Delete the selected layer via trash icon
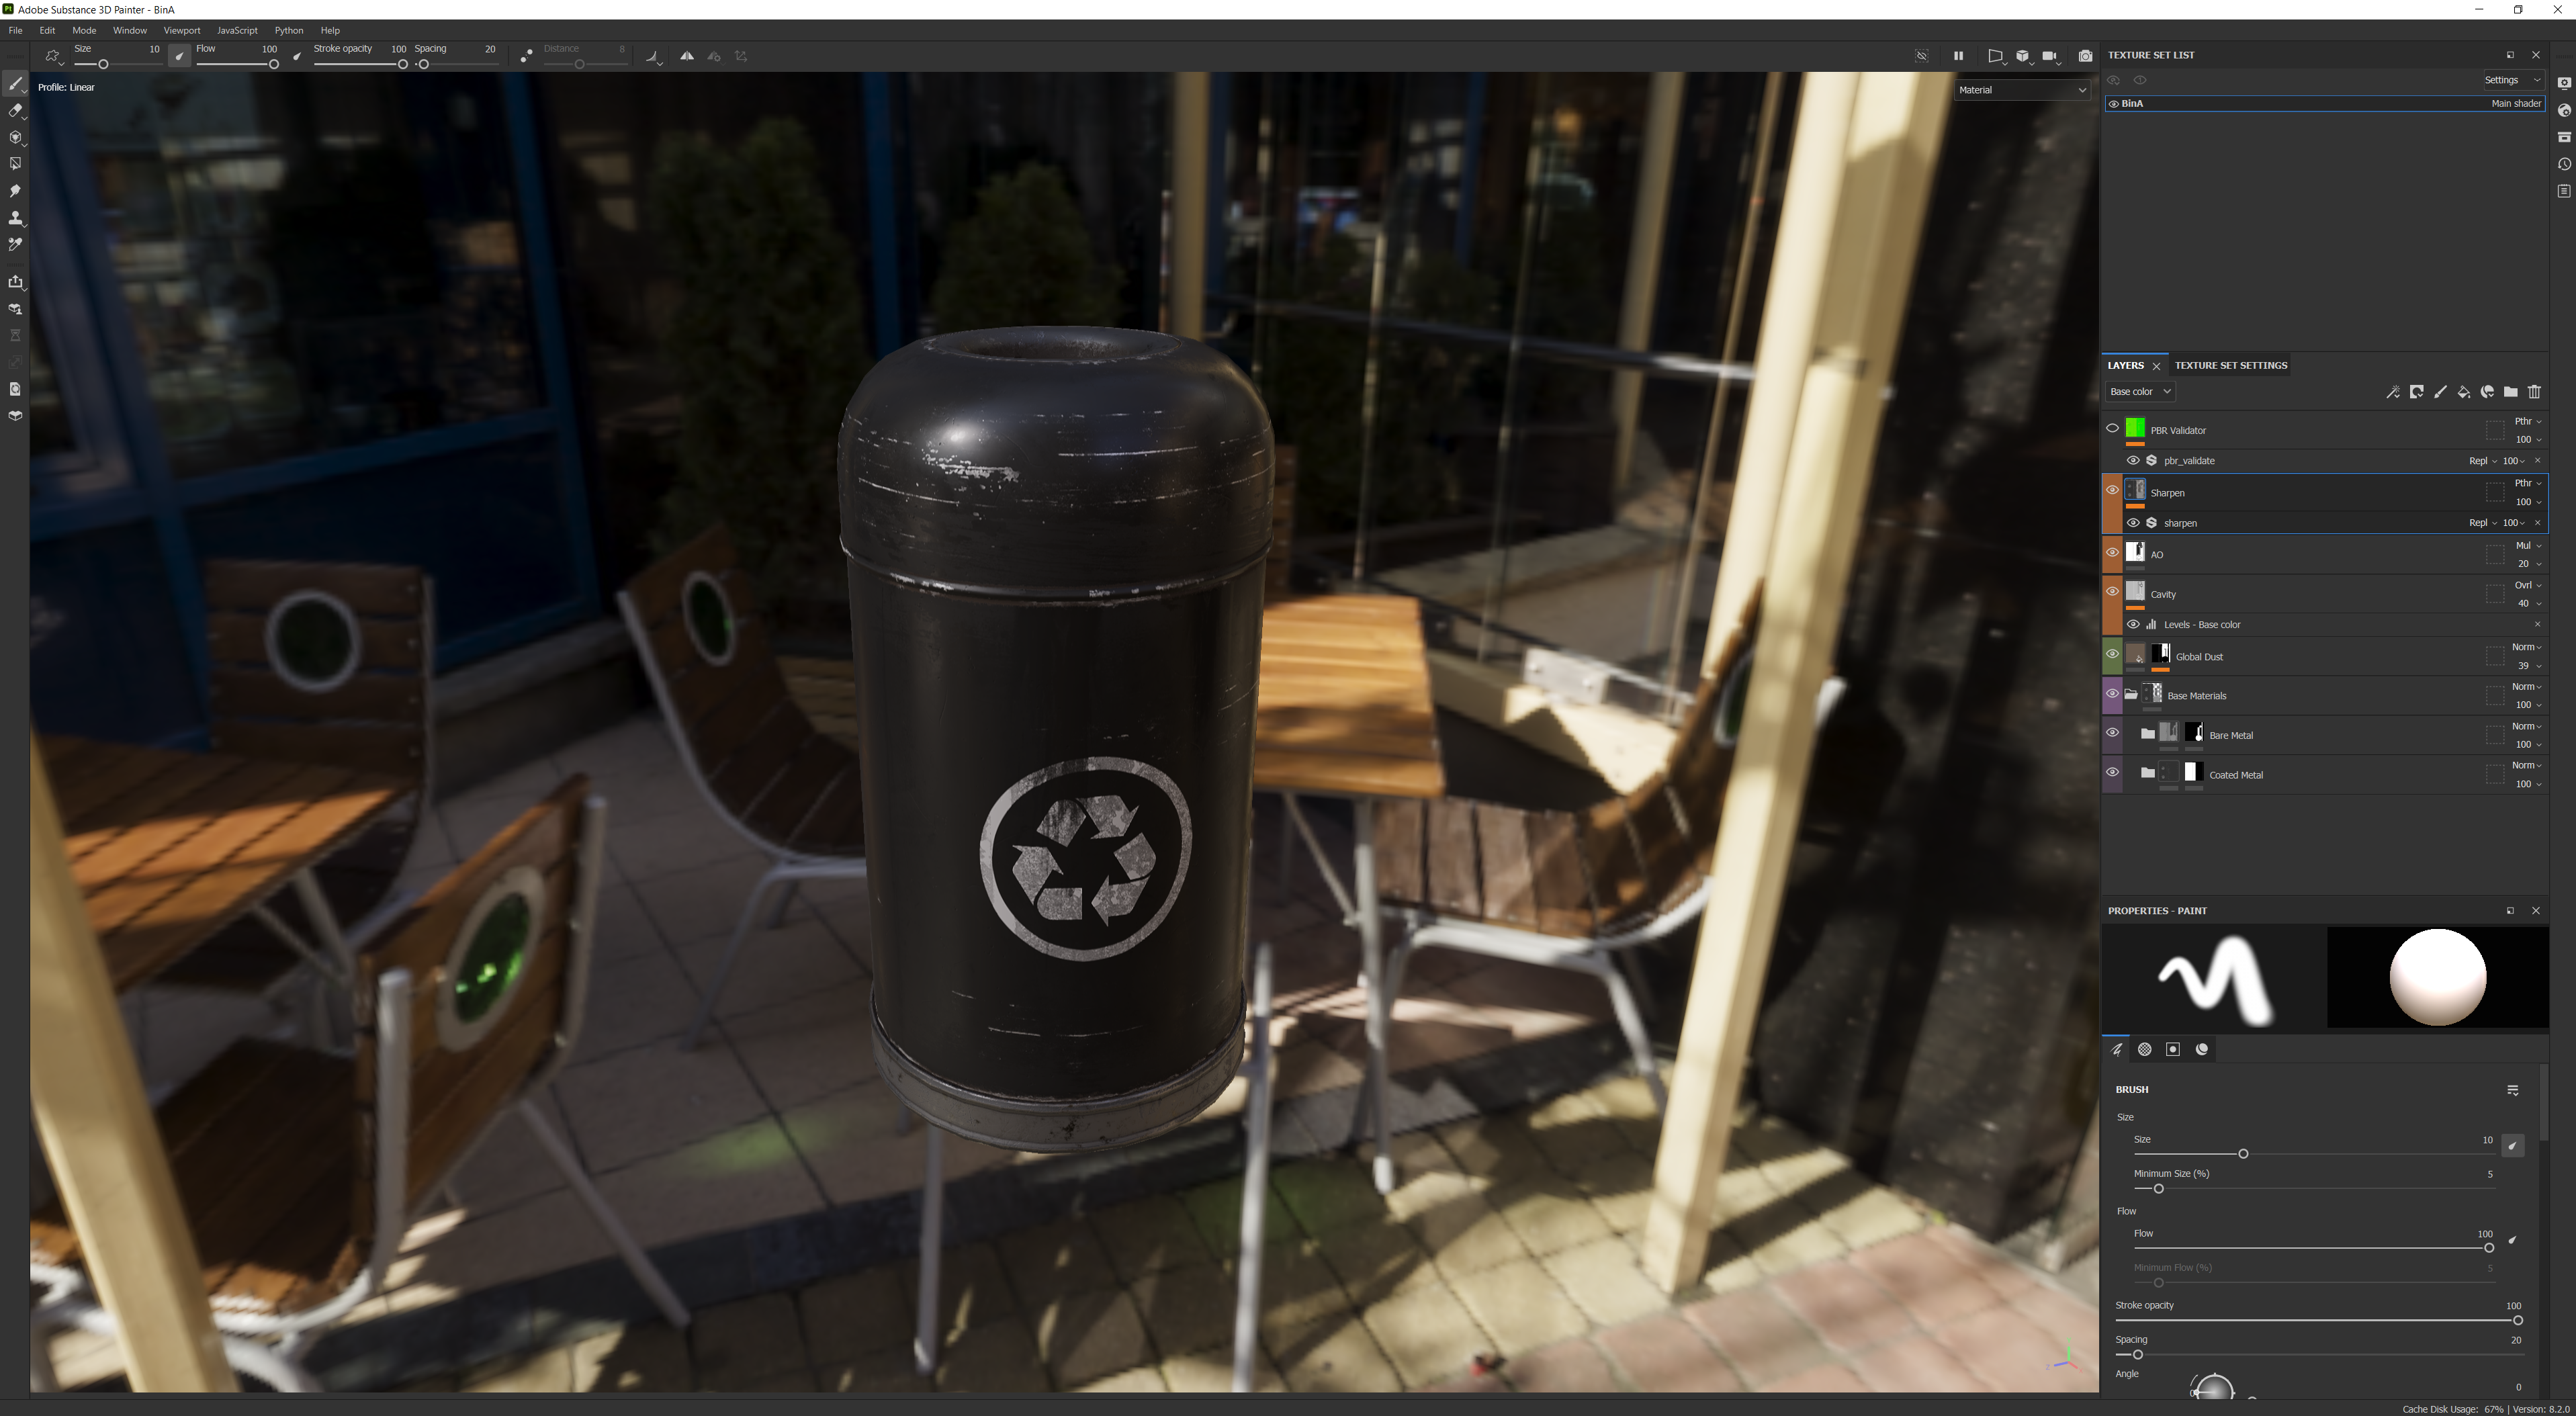The width and height of the screenshot is (2576, 1416). pos(2534,392)
